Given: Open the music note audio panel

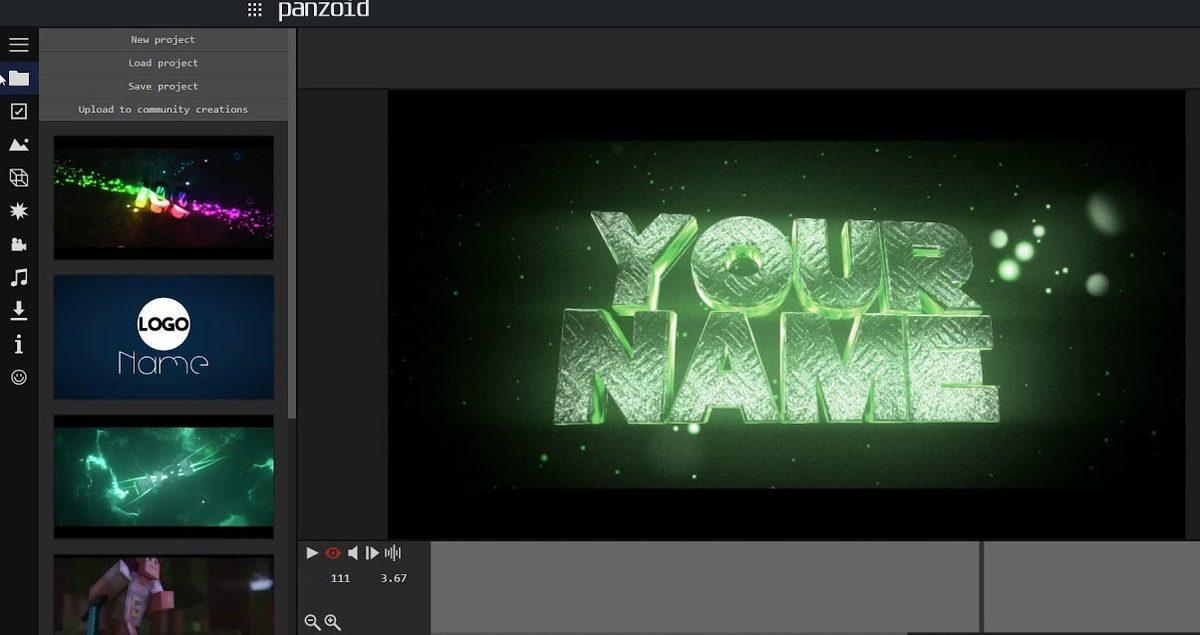Looking at the screenshot, I should pos(18,277).
